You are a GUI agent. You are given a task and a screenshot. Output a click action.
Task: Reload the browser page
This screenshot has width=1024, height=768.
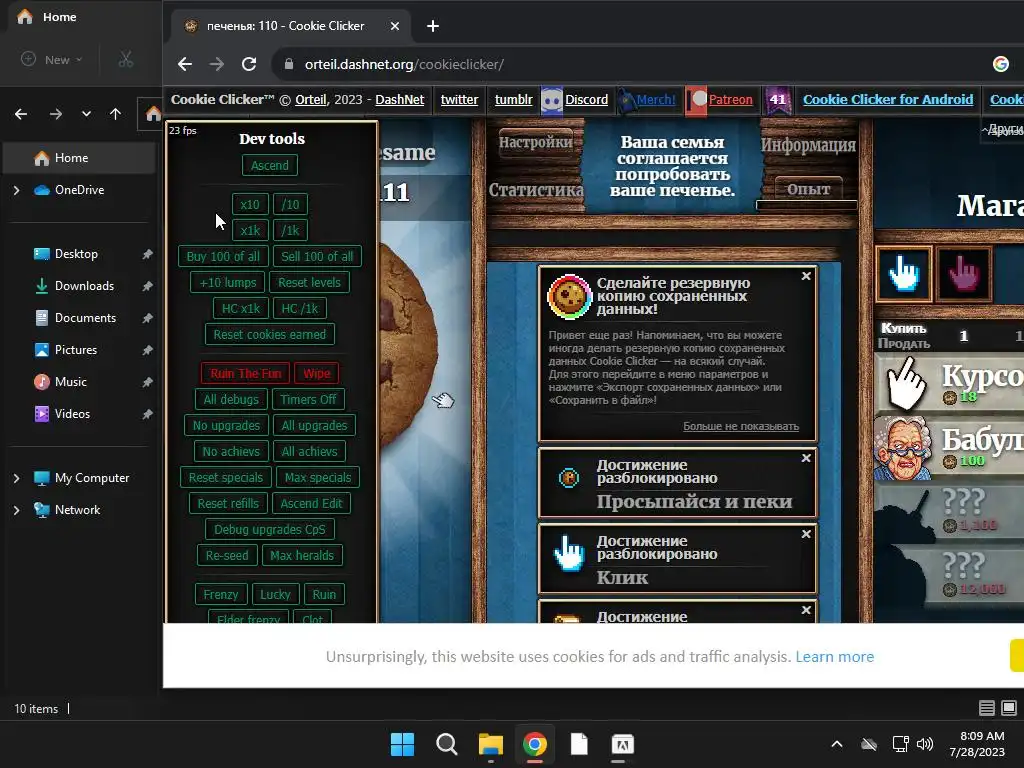[x=249, y=64]
